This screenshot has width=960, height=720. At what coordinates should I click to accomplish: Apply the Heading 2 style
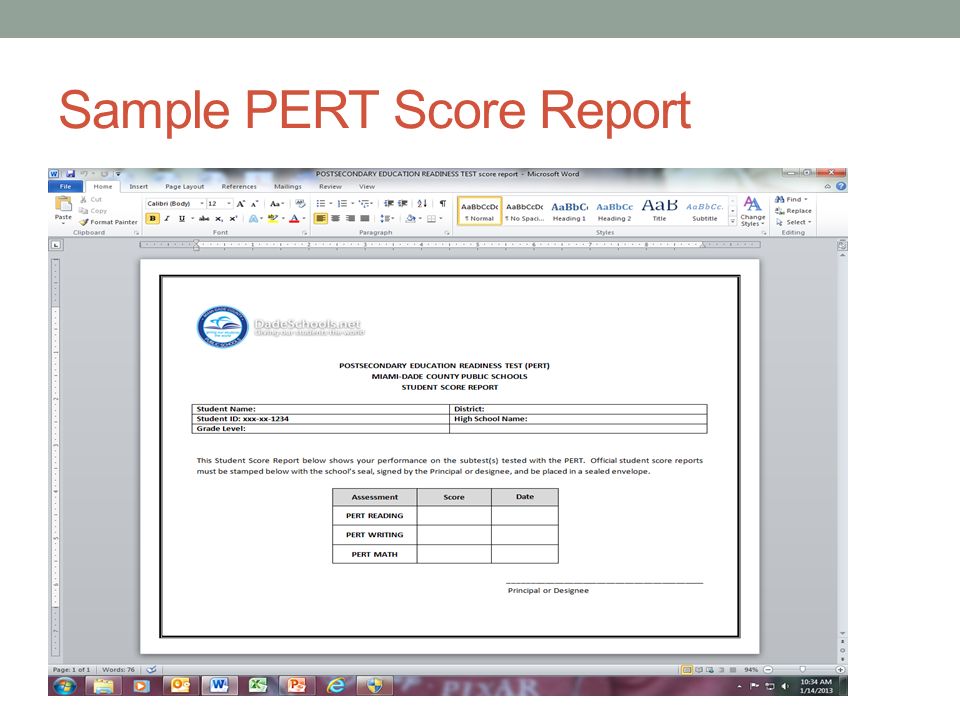tap(615, 211)
